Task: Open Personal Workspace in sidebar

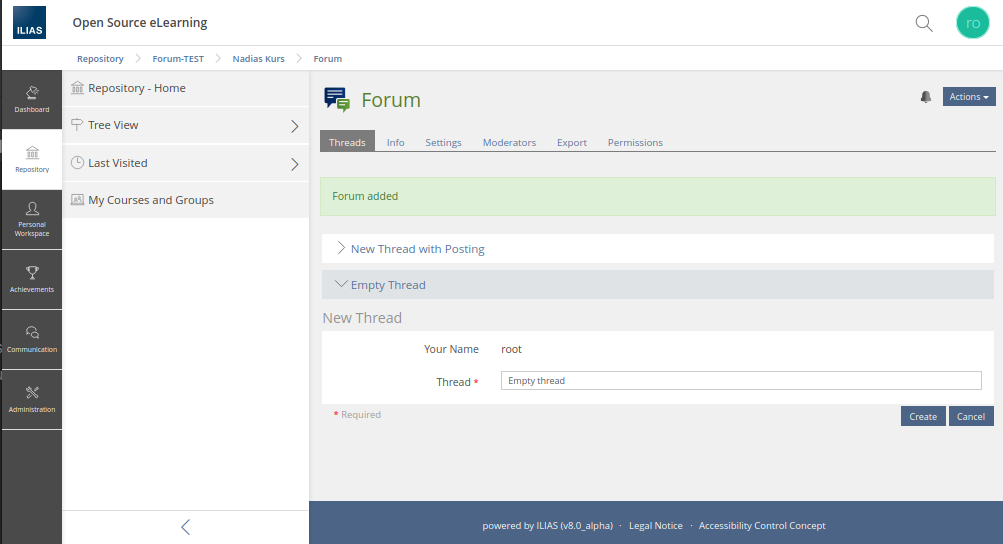Action: pos(32,219)
